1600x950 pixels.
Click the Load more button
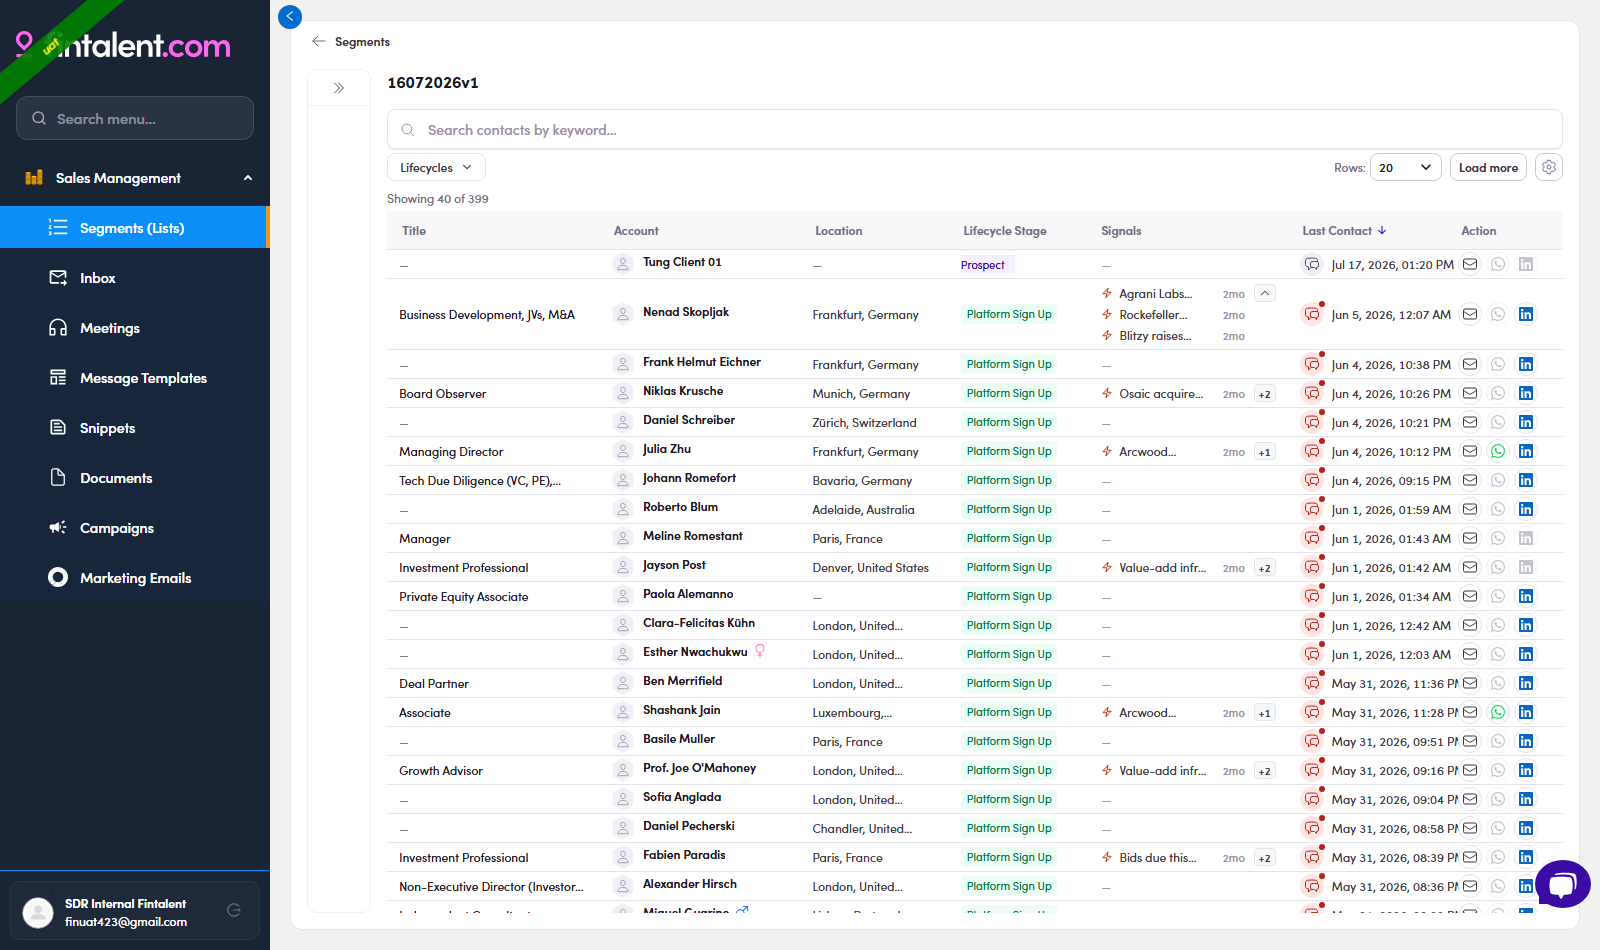pos(1488,167)
